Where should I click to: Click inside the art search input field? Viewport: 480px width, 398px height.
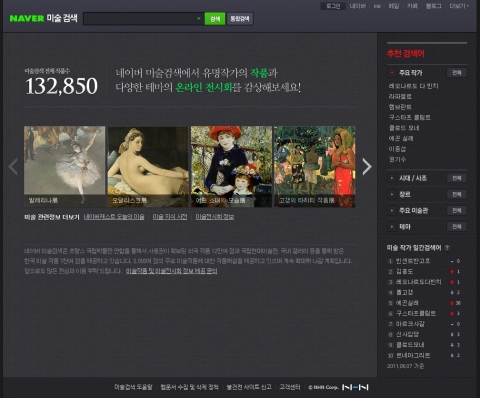(140, 19)
